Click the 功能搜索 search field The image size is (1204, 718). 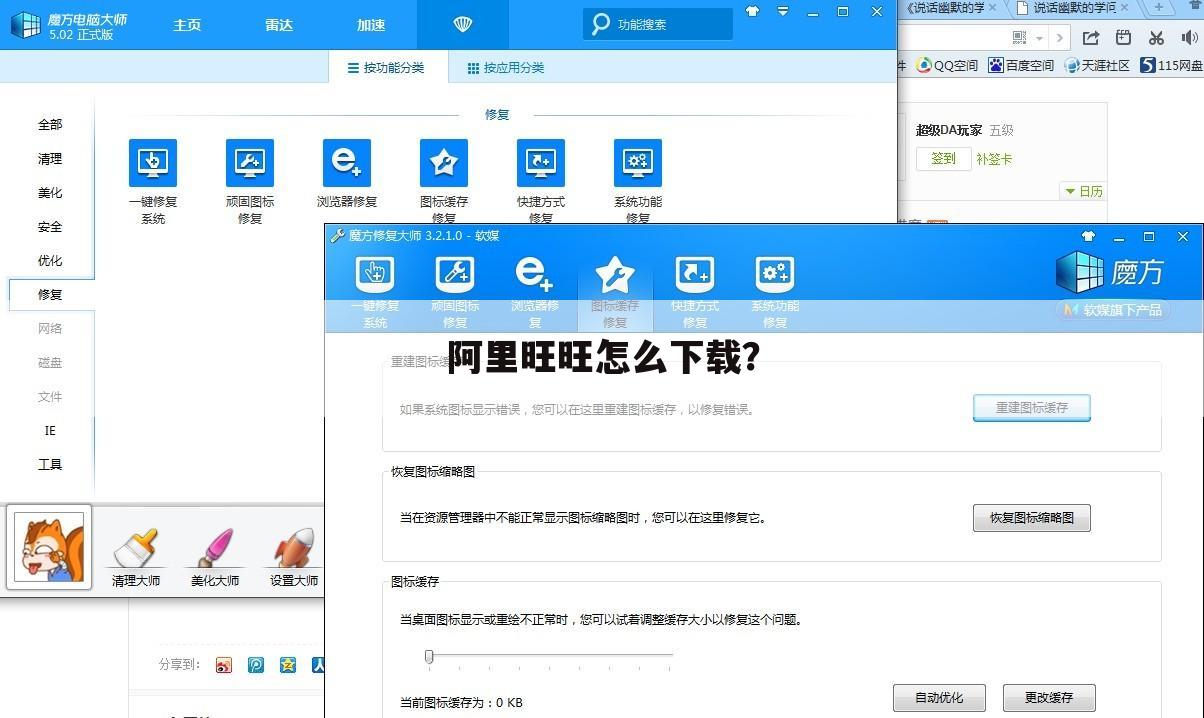tap(658, 24)
